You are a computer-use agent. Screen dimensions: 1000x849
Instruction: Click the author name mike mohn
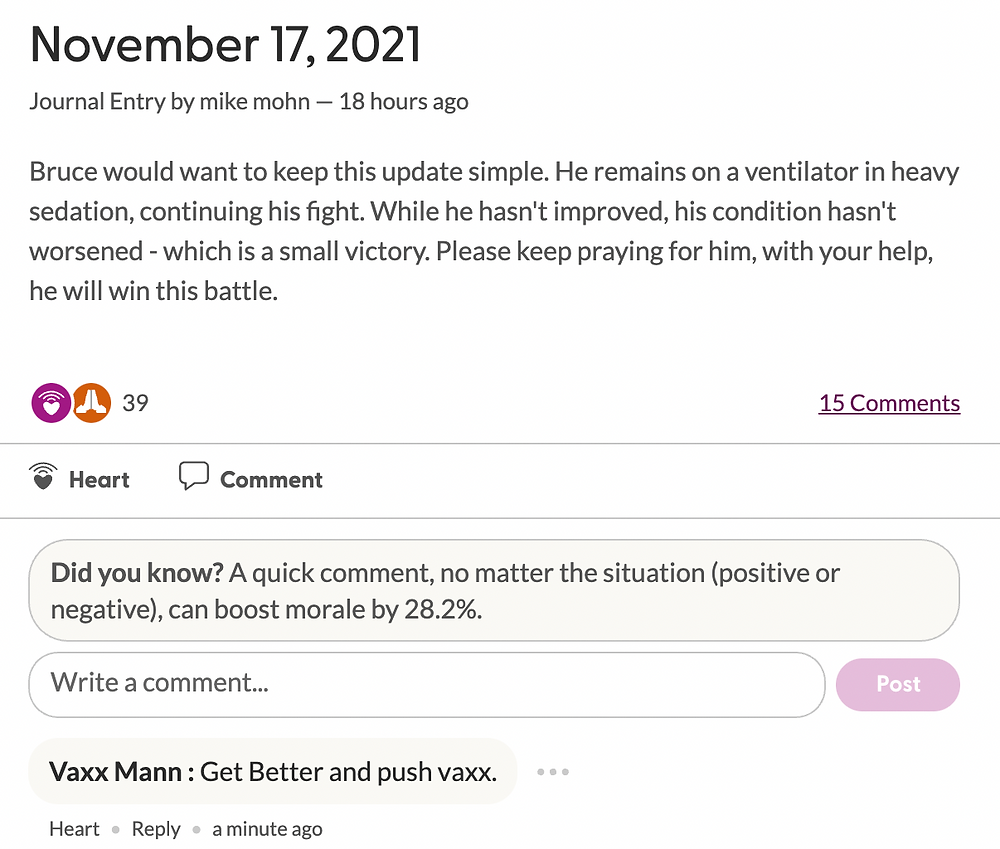(254, 101)
